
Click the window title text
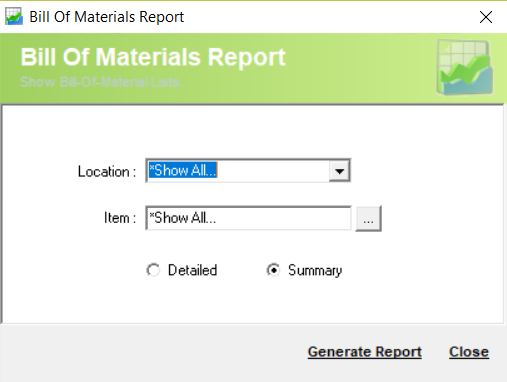click(x=107, y=17)
